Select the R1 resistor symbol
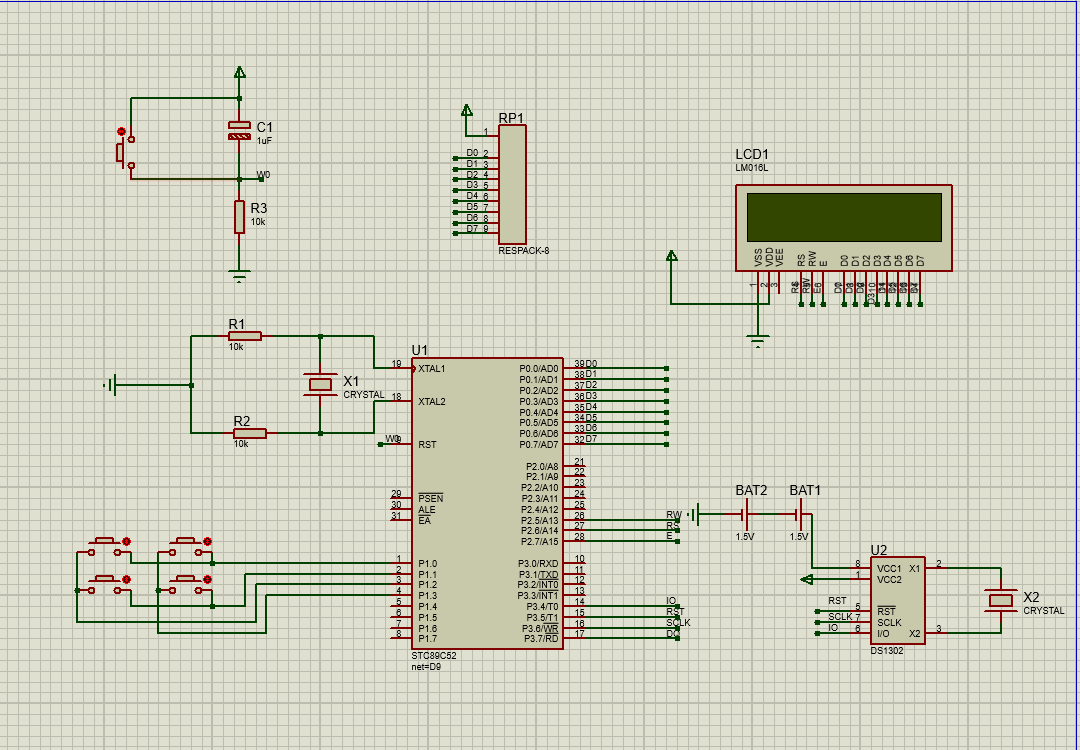The height and width of the screenshot is (750, 1080). coord(245,336)
